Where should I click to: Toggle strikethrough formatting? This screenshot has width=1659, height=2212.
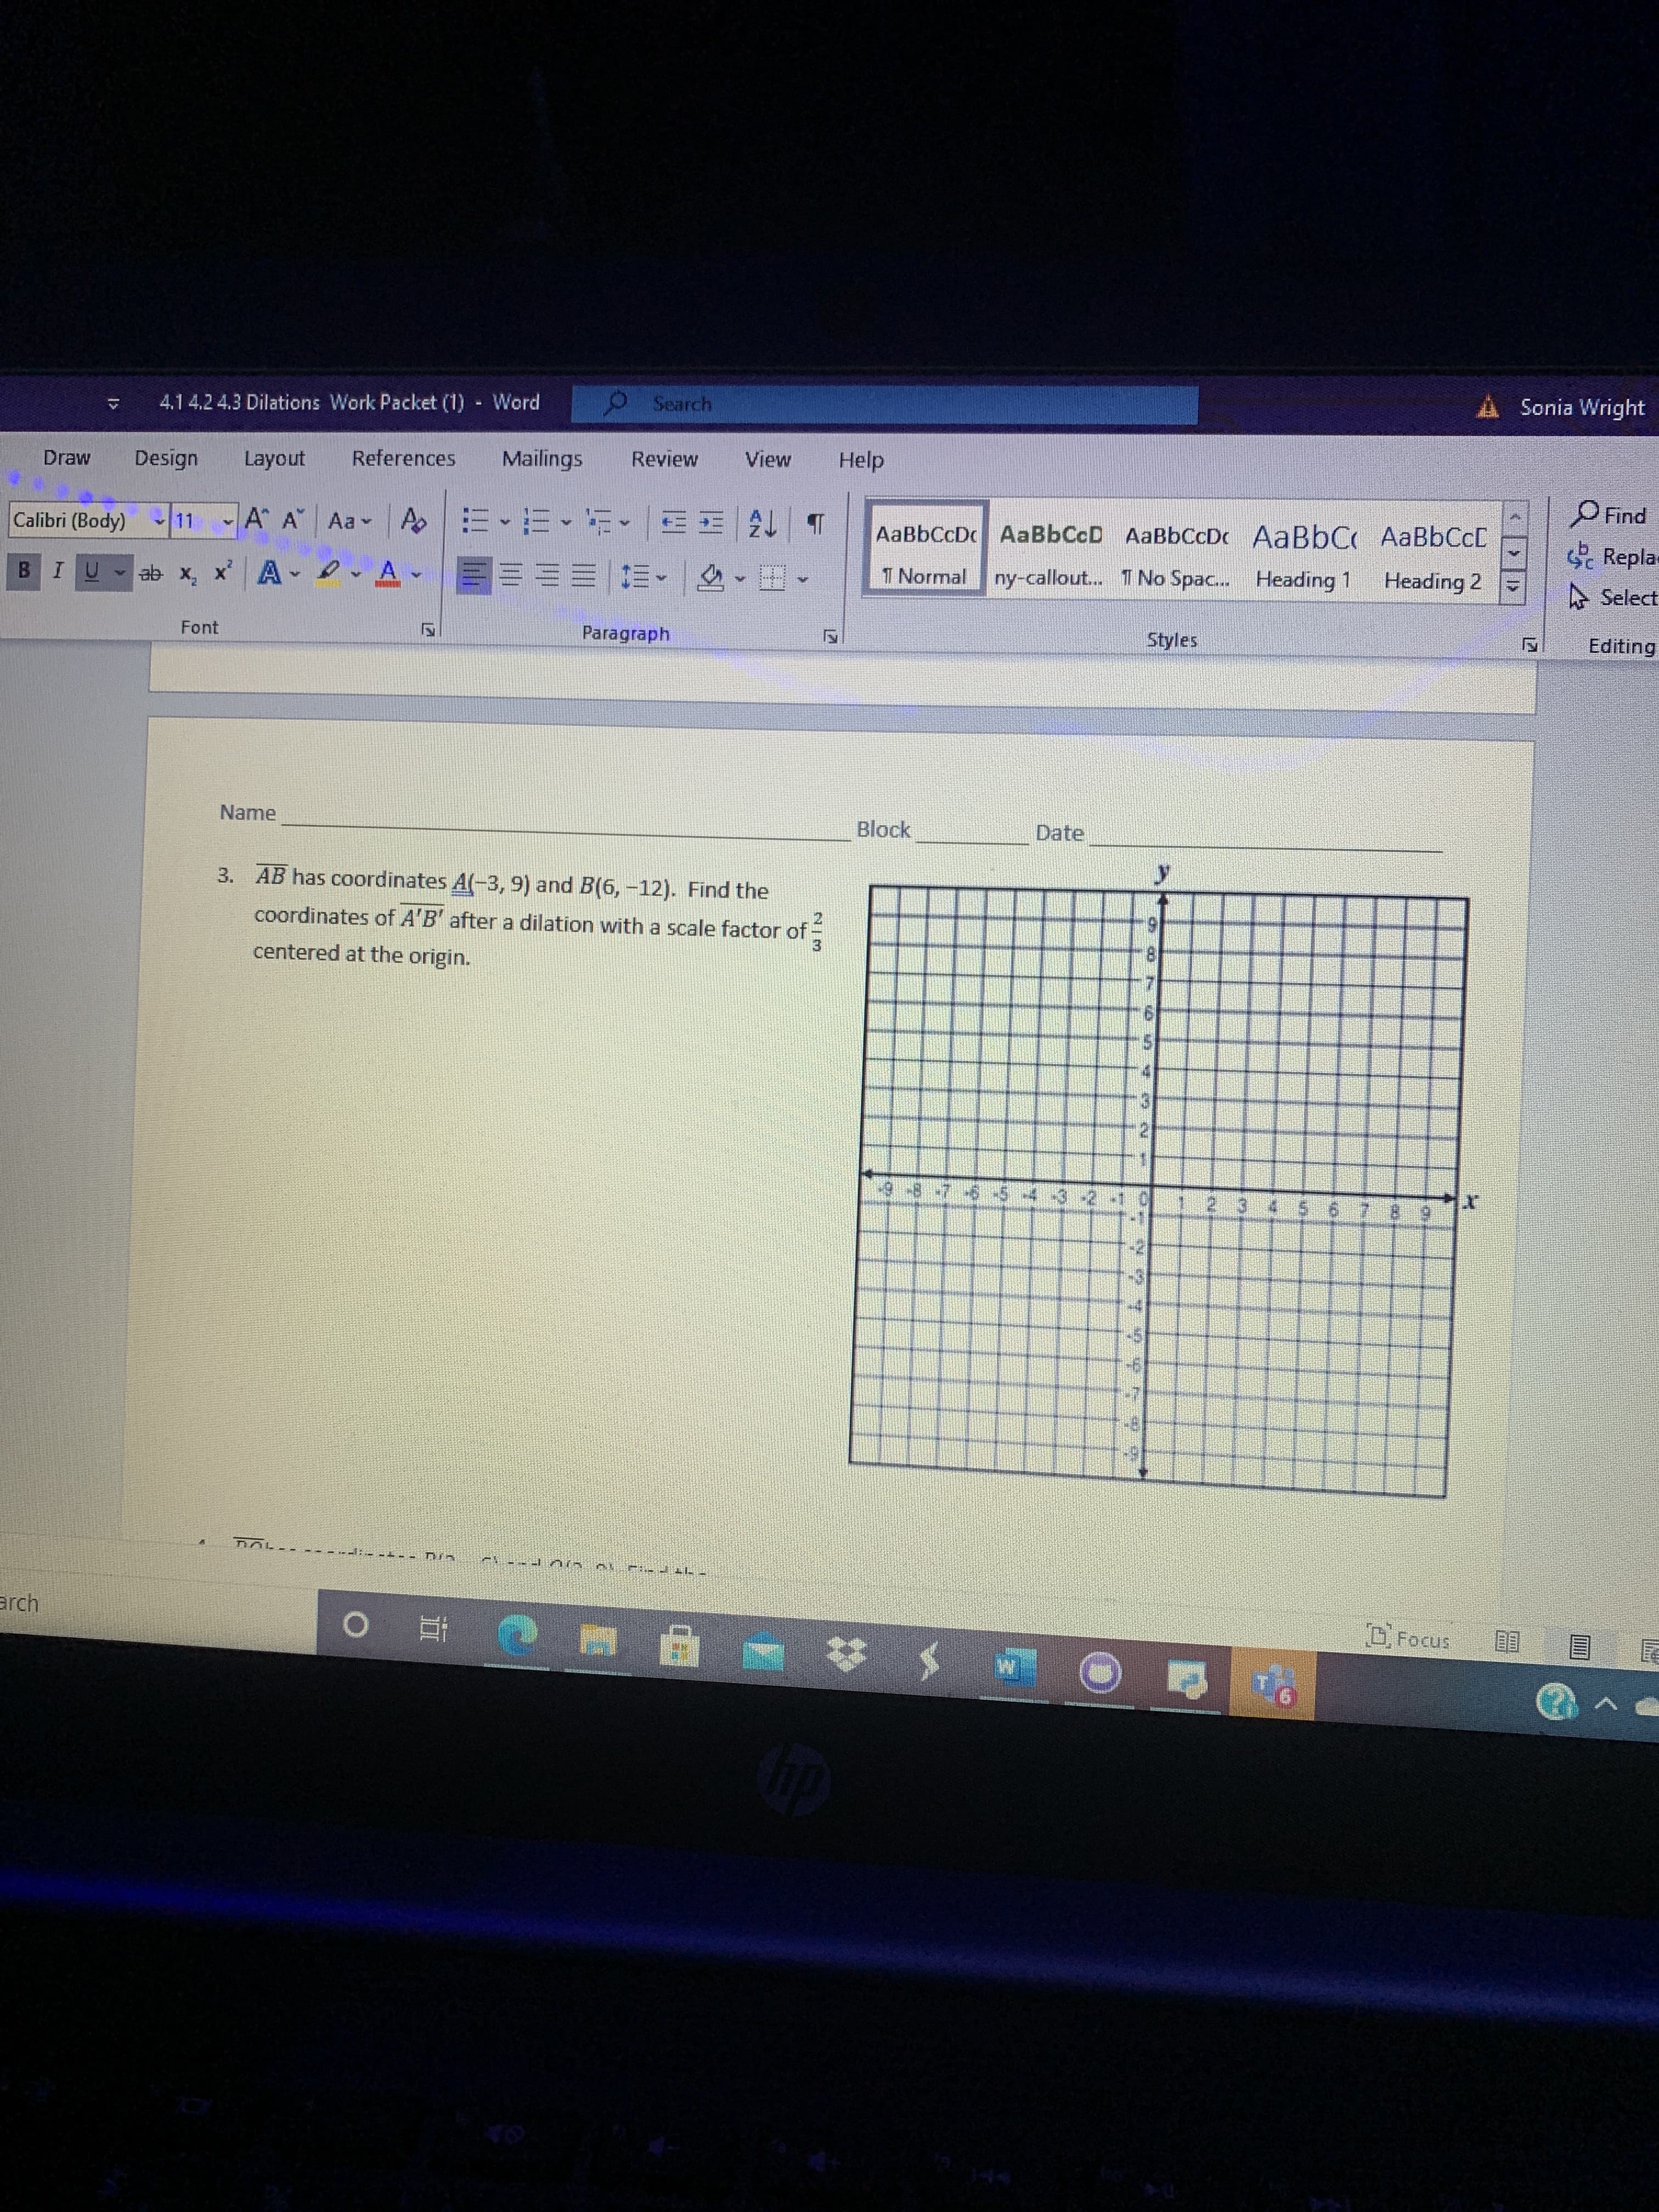pyautogui.click(x=151, y=573)
